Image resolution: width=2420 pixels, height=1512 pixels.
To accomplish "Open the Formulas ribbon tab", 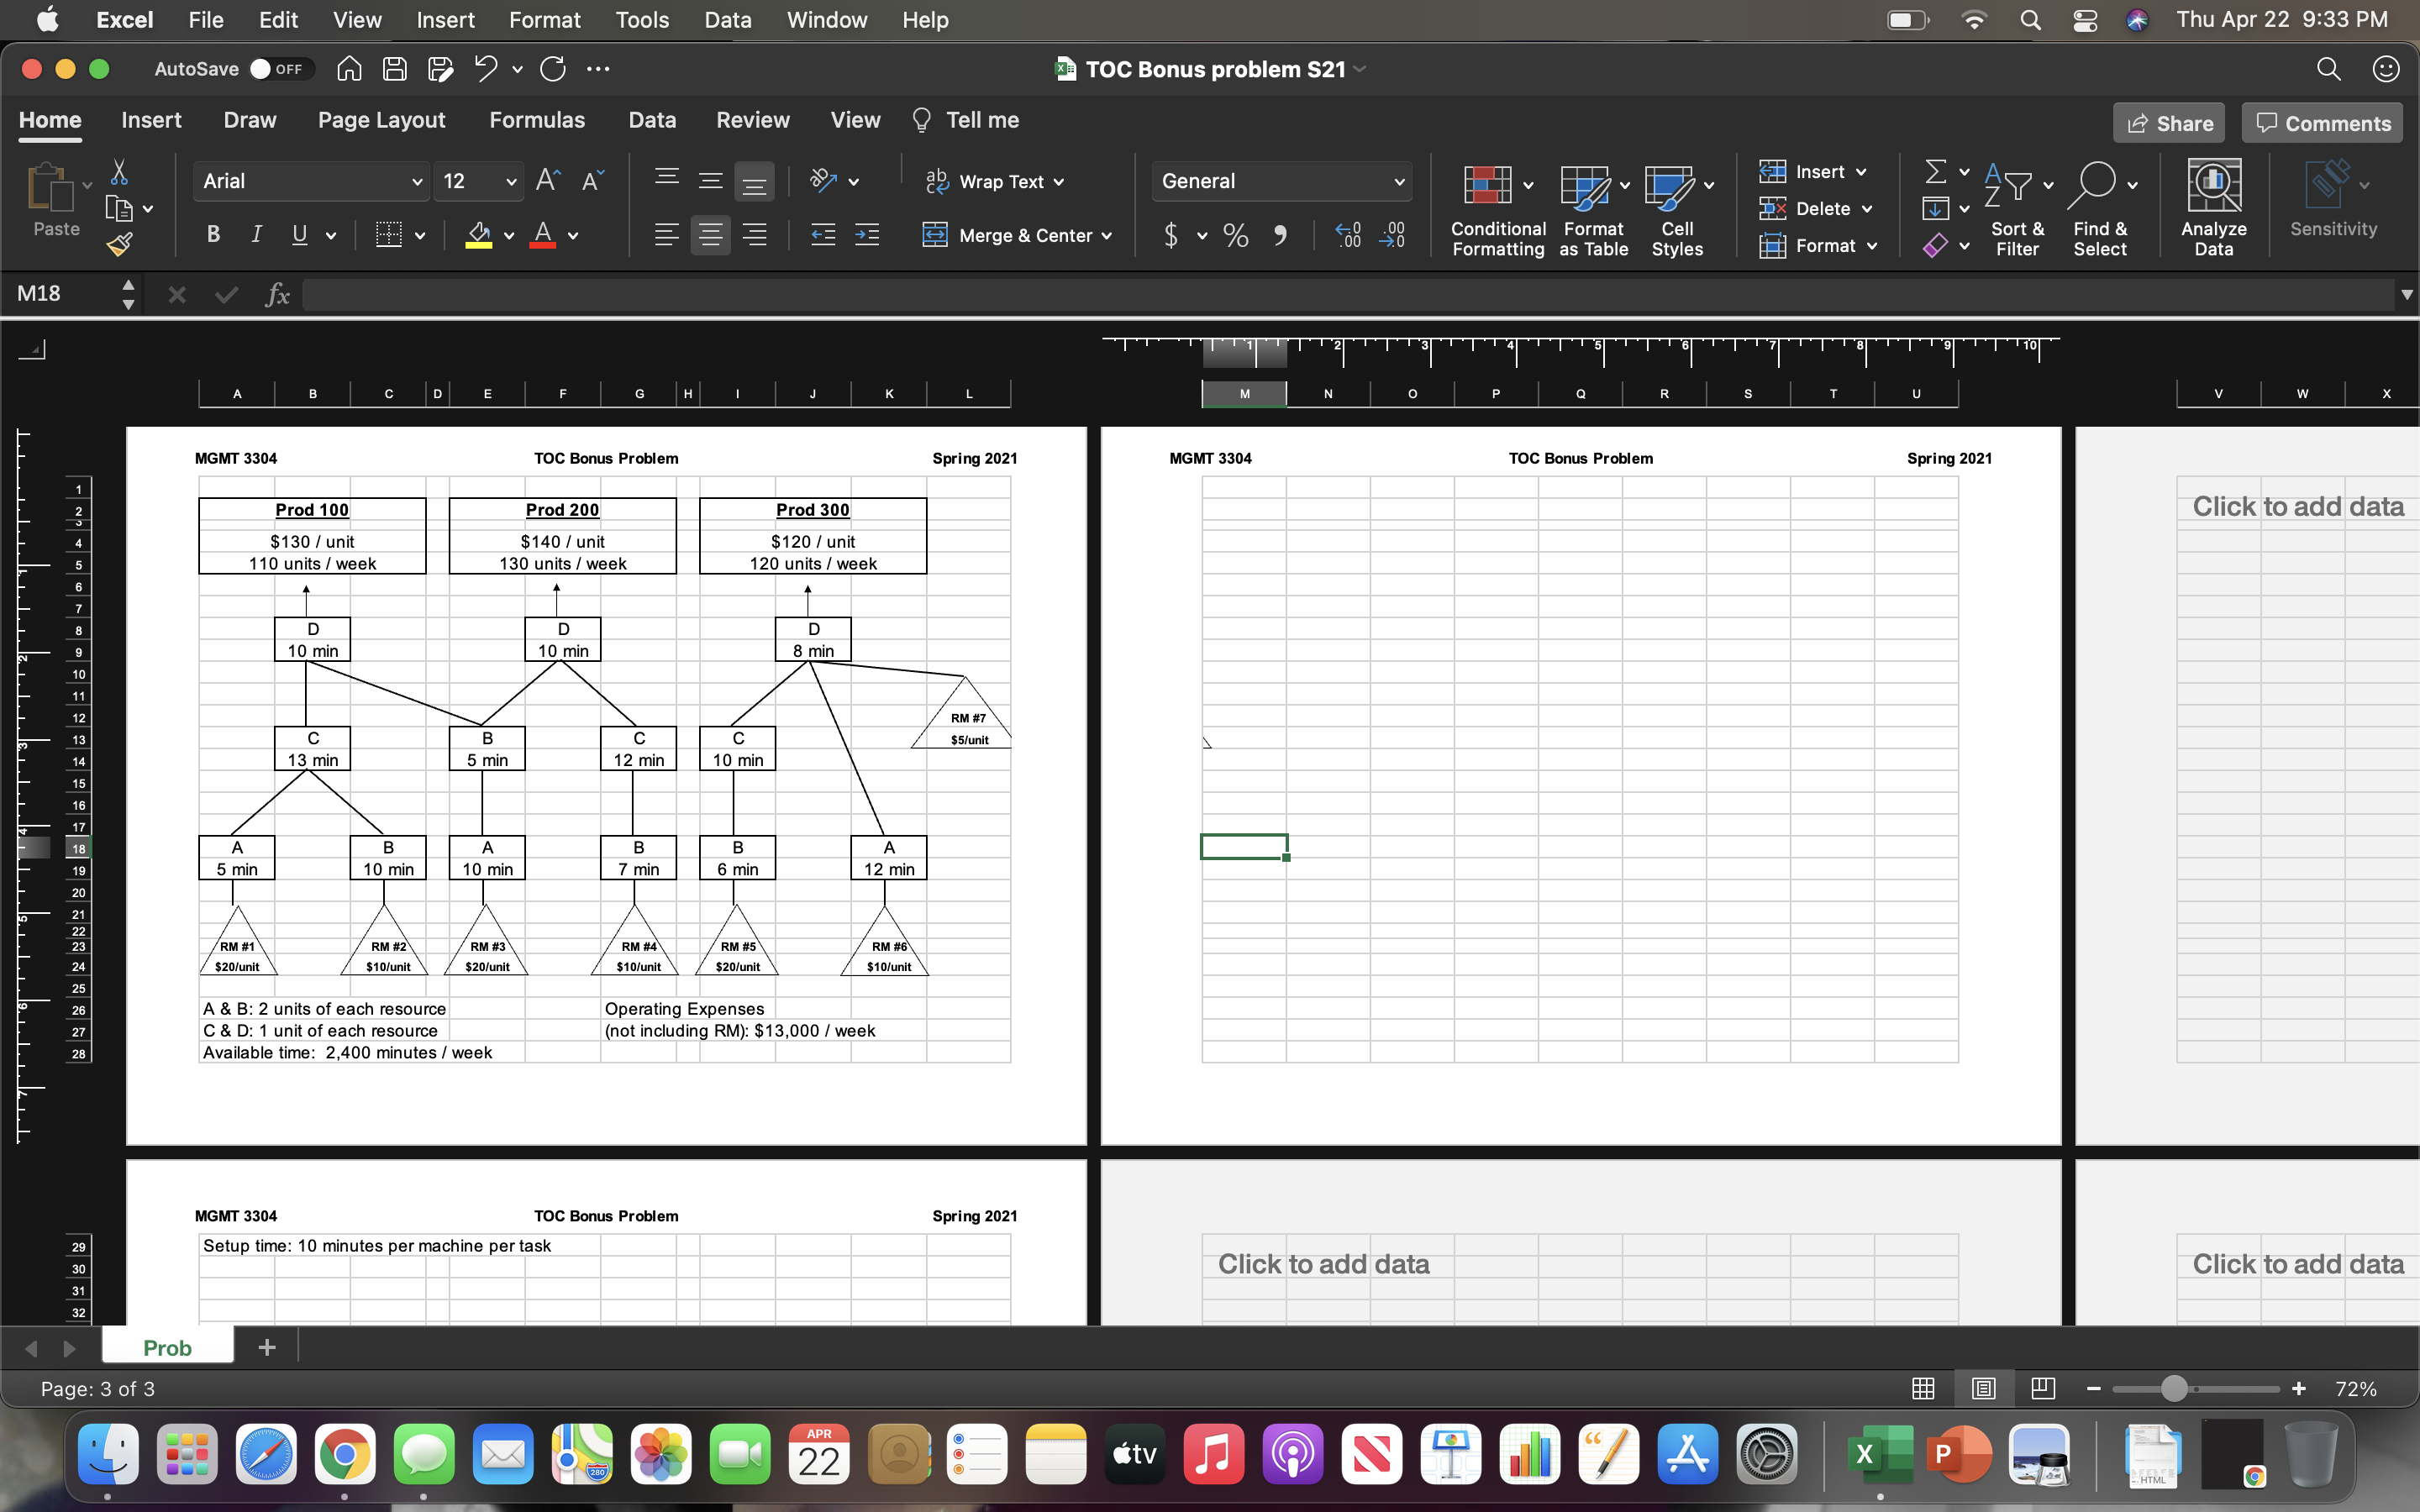I will click(x=536, y=120).
